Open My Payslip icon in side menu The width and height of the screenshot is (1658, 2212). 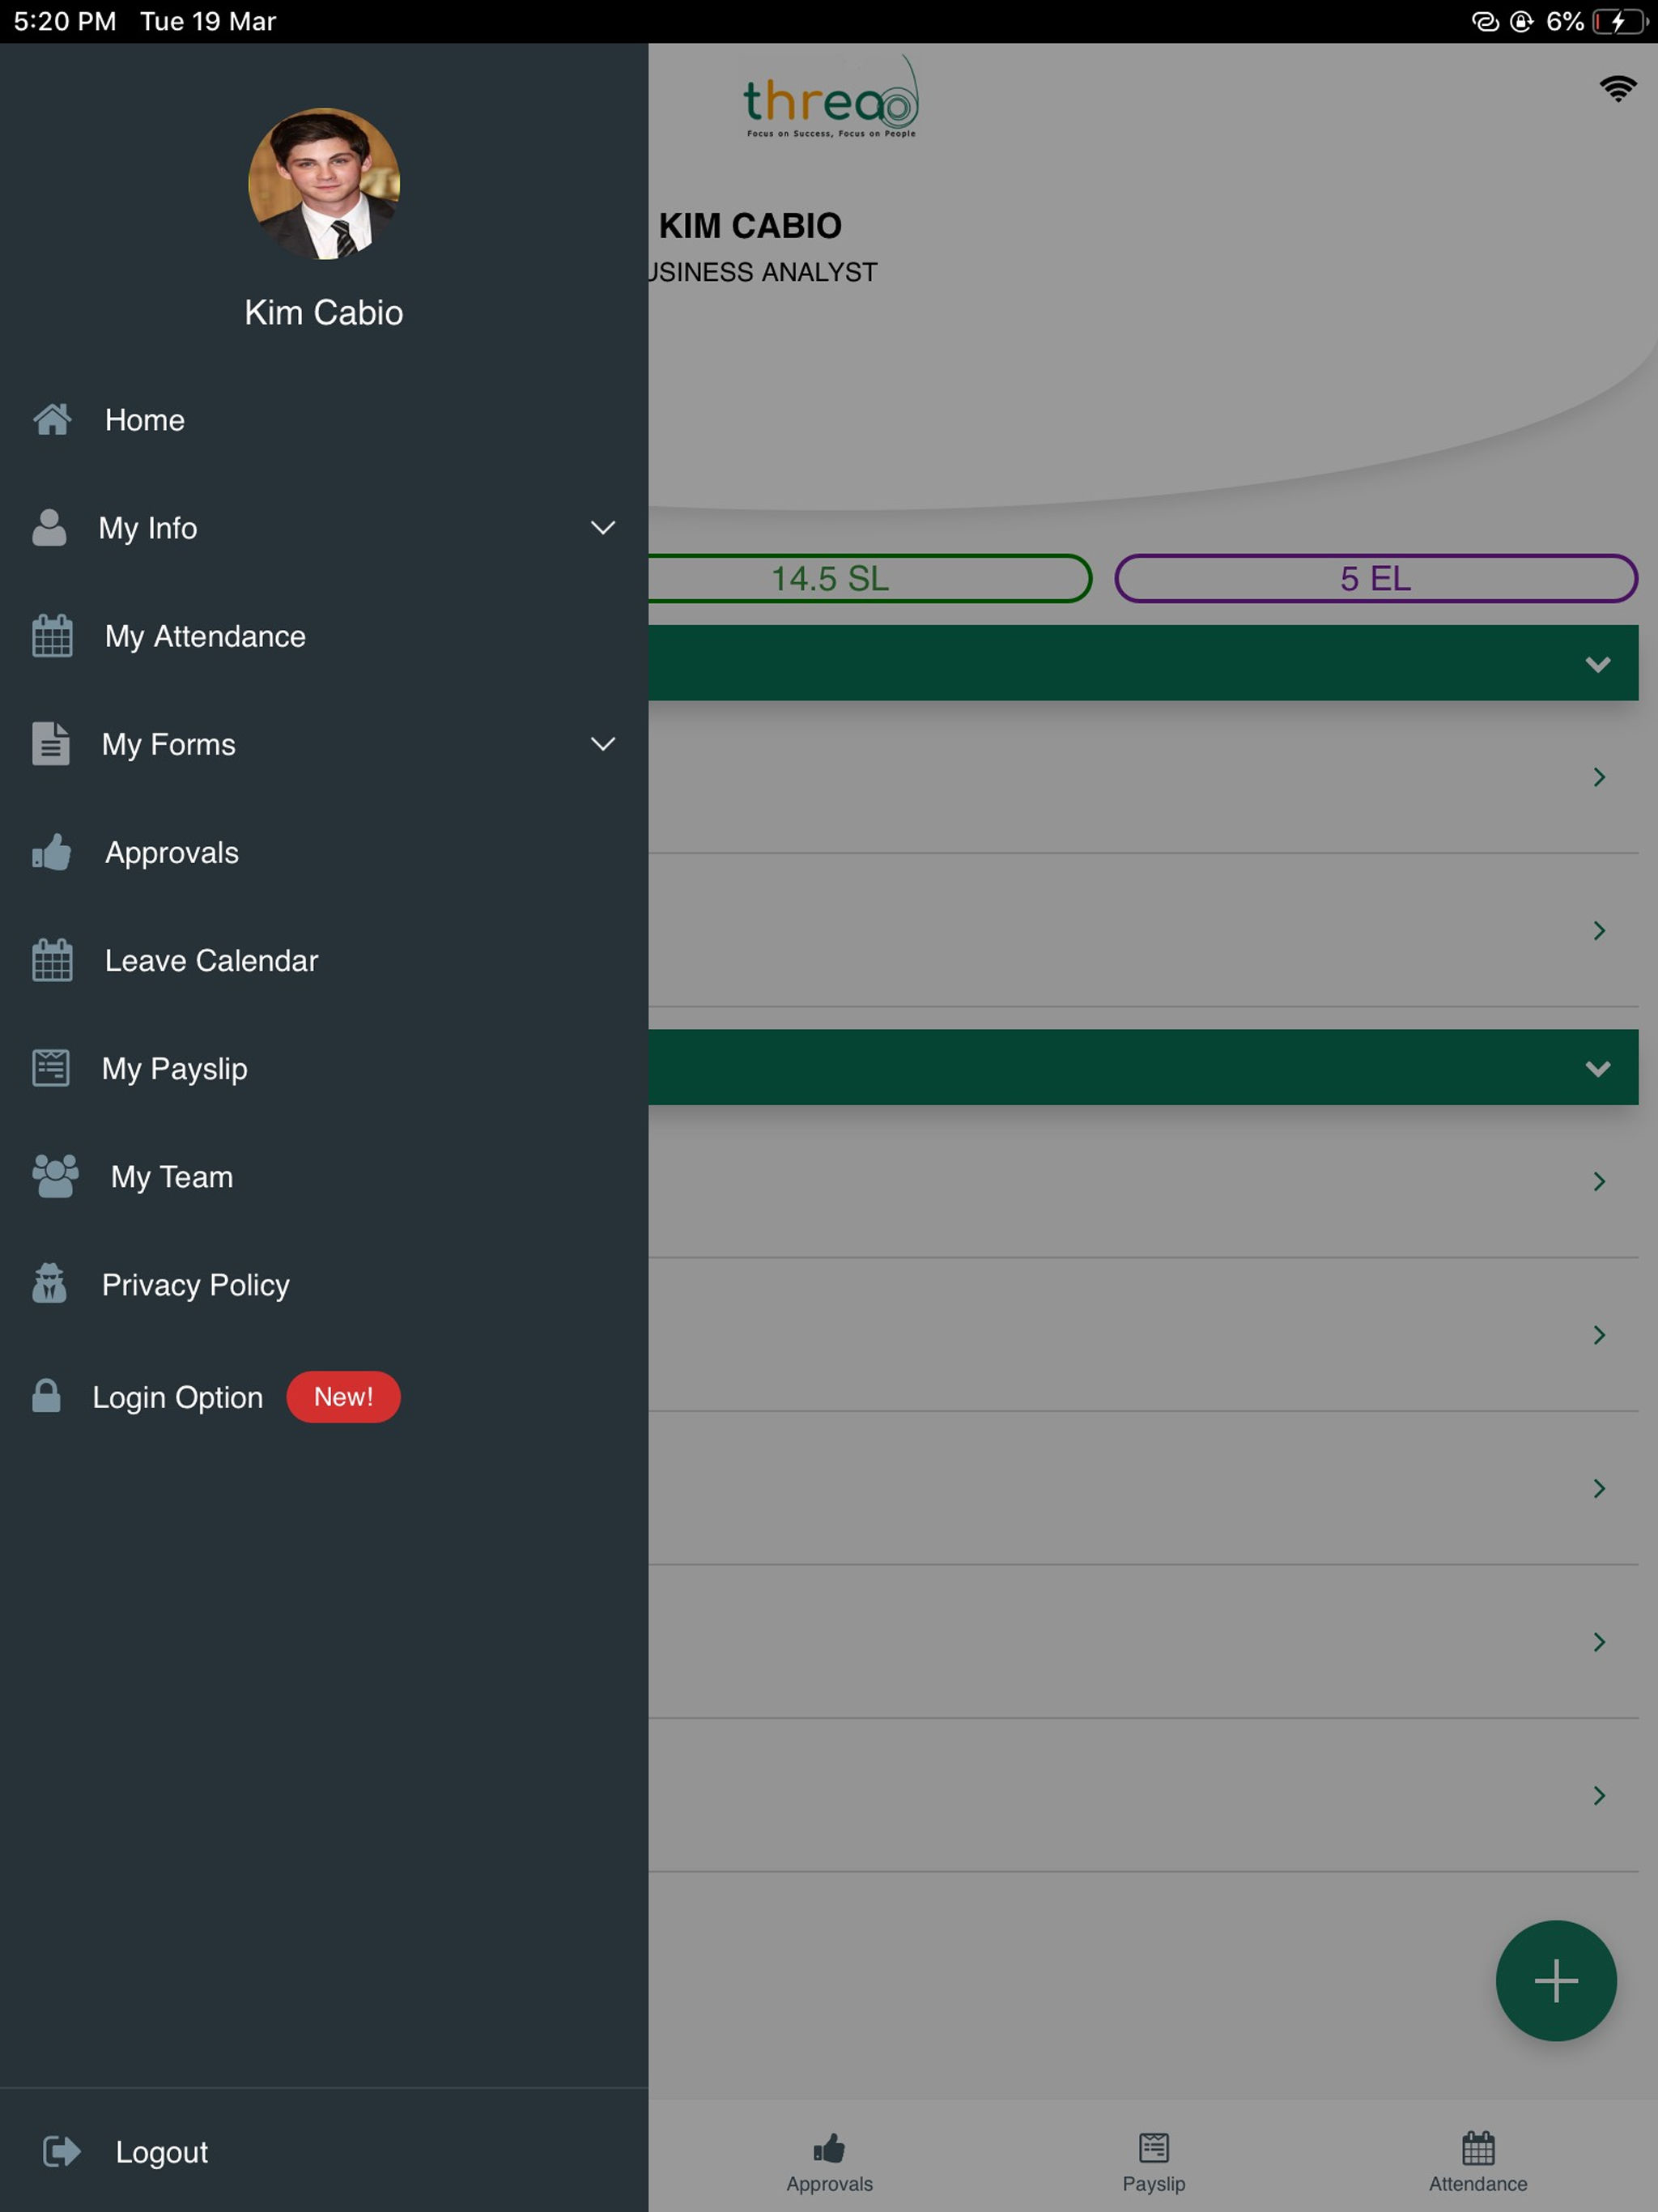coord(51,1068)
